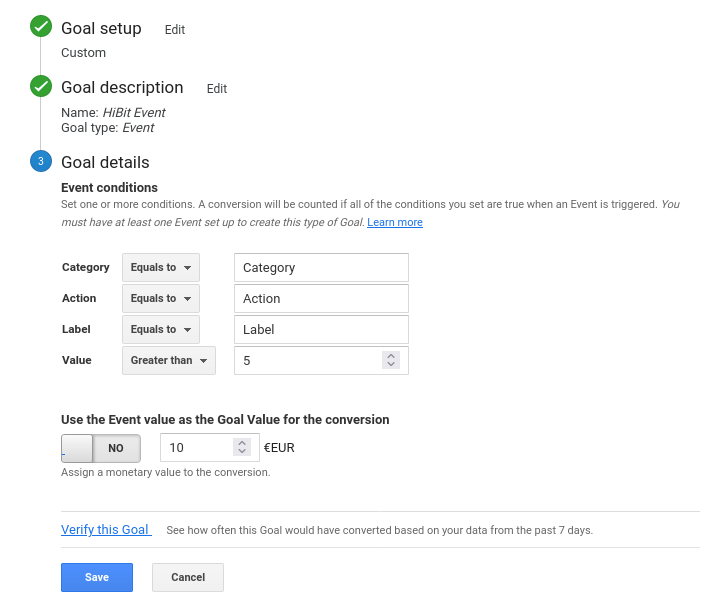The width and height of the screenshot is (710, 599).
Task: Click the blue step 3 circle icon
Action: [x=41, y=161]
